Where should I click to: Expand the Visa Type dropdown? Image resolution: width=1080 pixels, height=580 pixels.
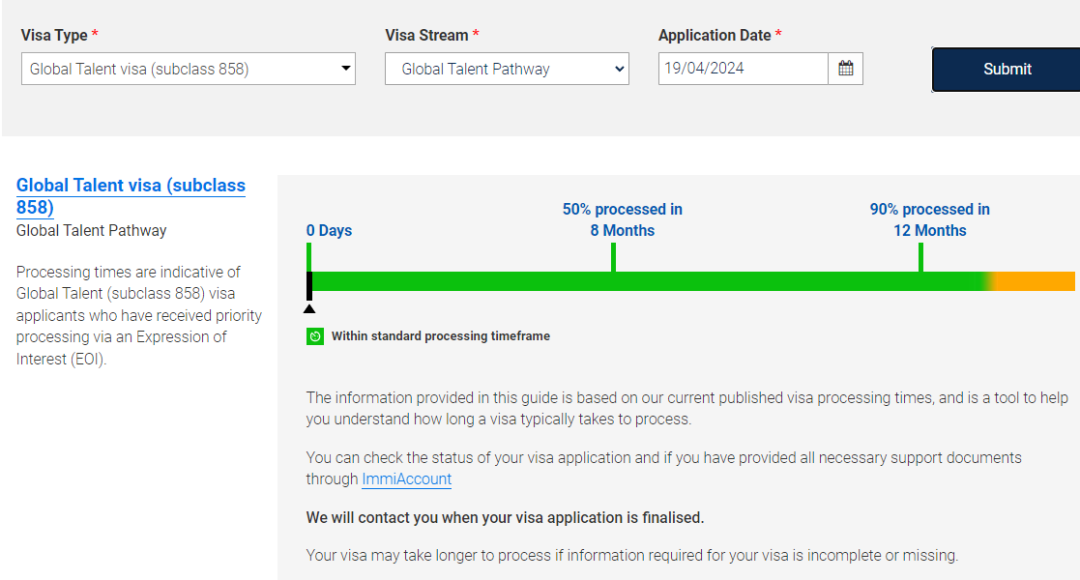[188, 69]
